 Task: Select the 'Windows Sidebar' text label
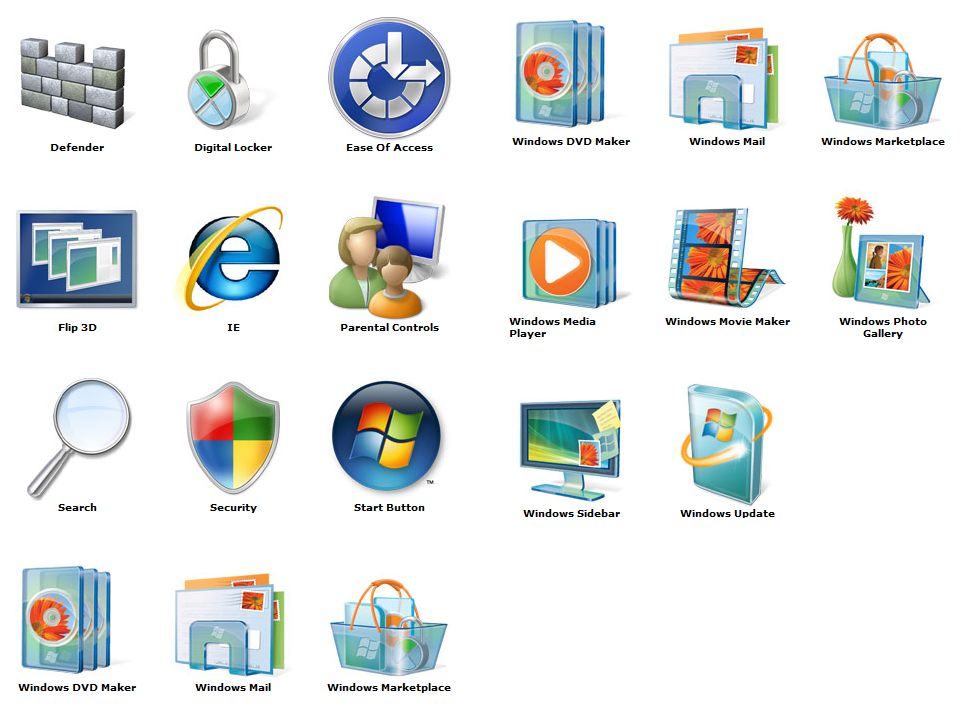coord(571,514)
